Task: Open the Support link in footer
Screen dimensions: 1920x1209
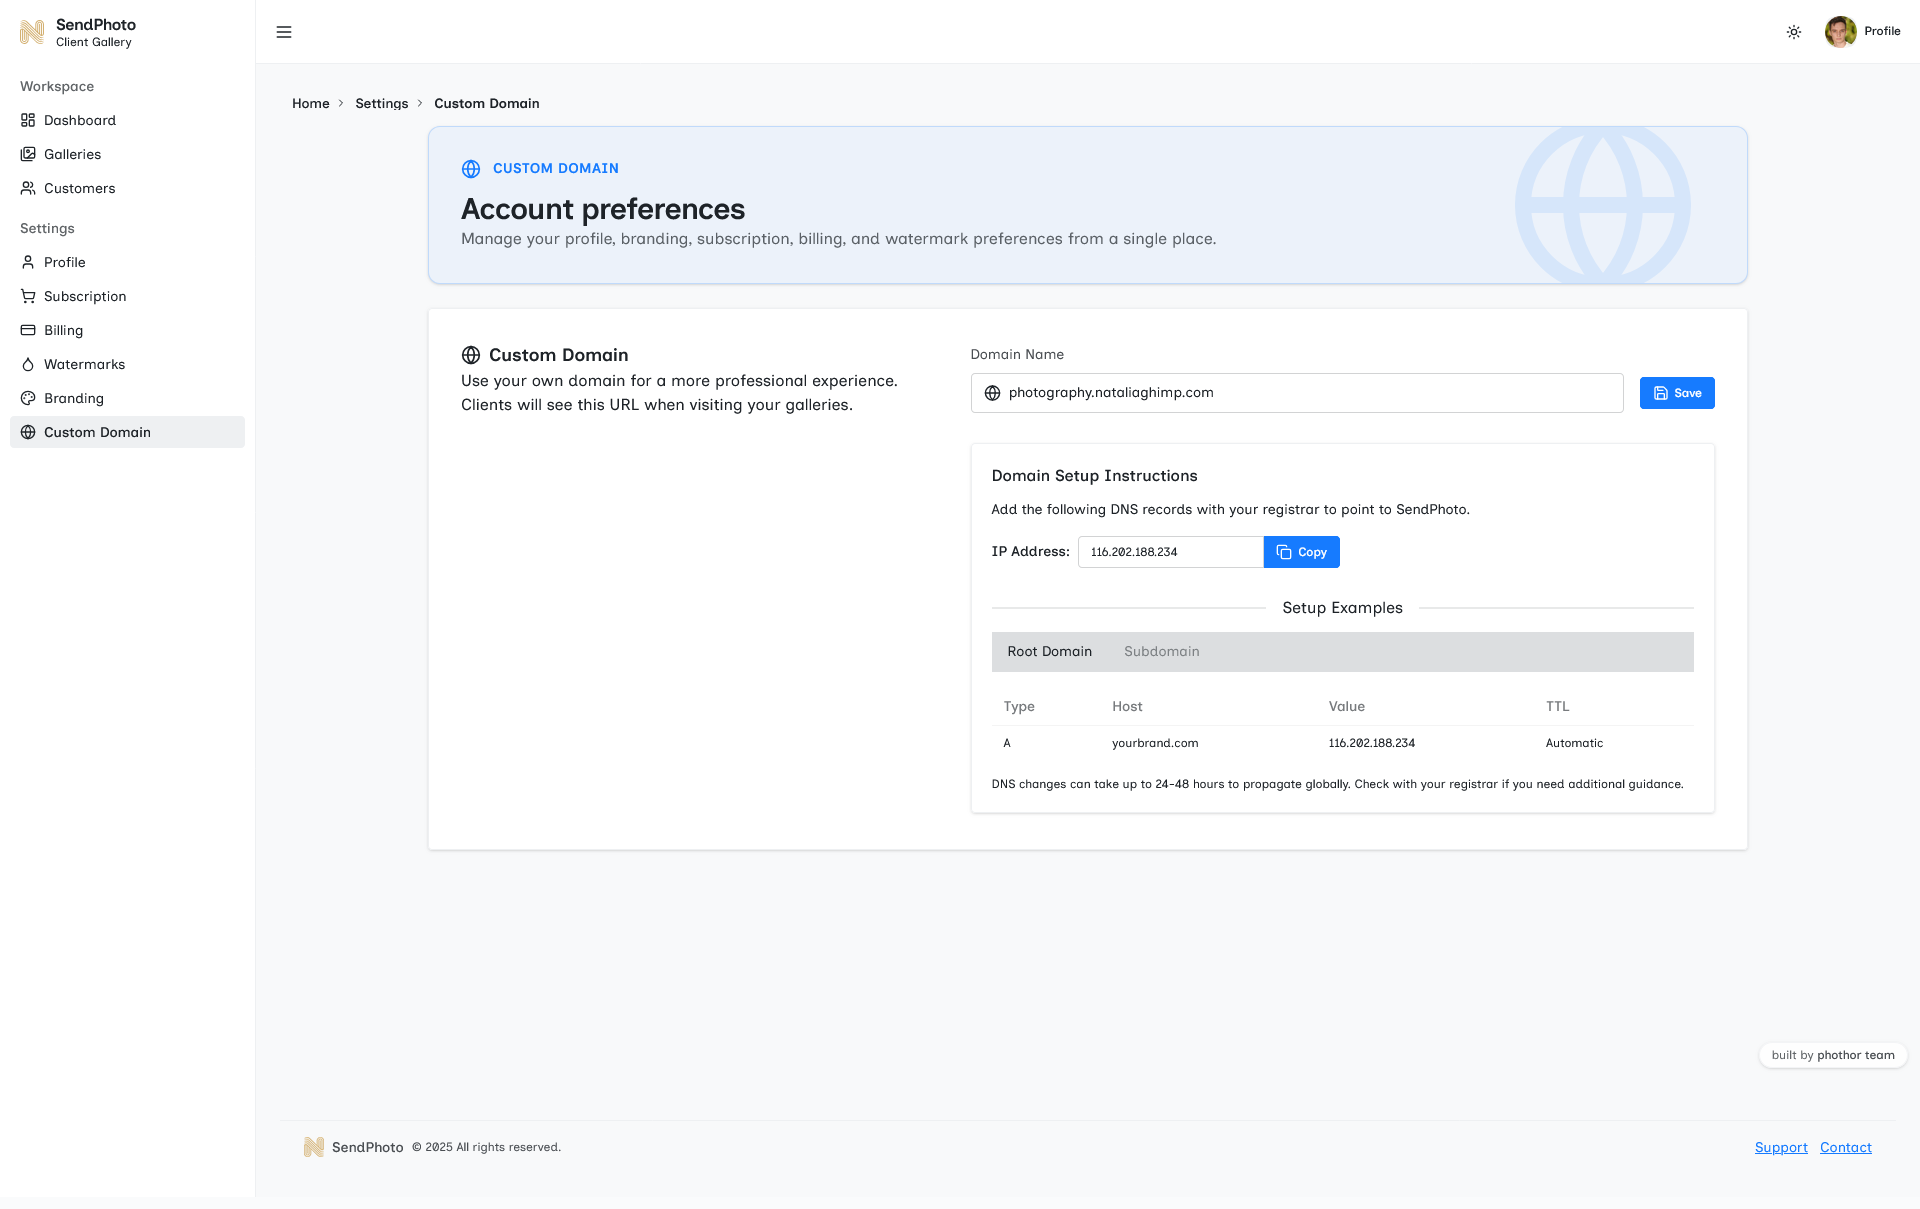Action: click(1780, 1147)
